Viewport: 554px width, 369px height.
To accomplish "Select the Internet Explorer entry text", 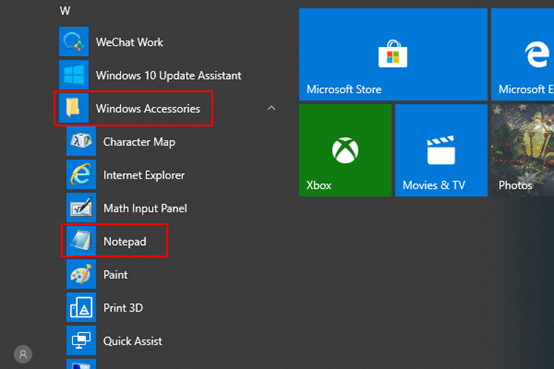I will pyautogui.click(x=144, y=175).
